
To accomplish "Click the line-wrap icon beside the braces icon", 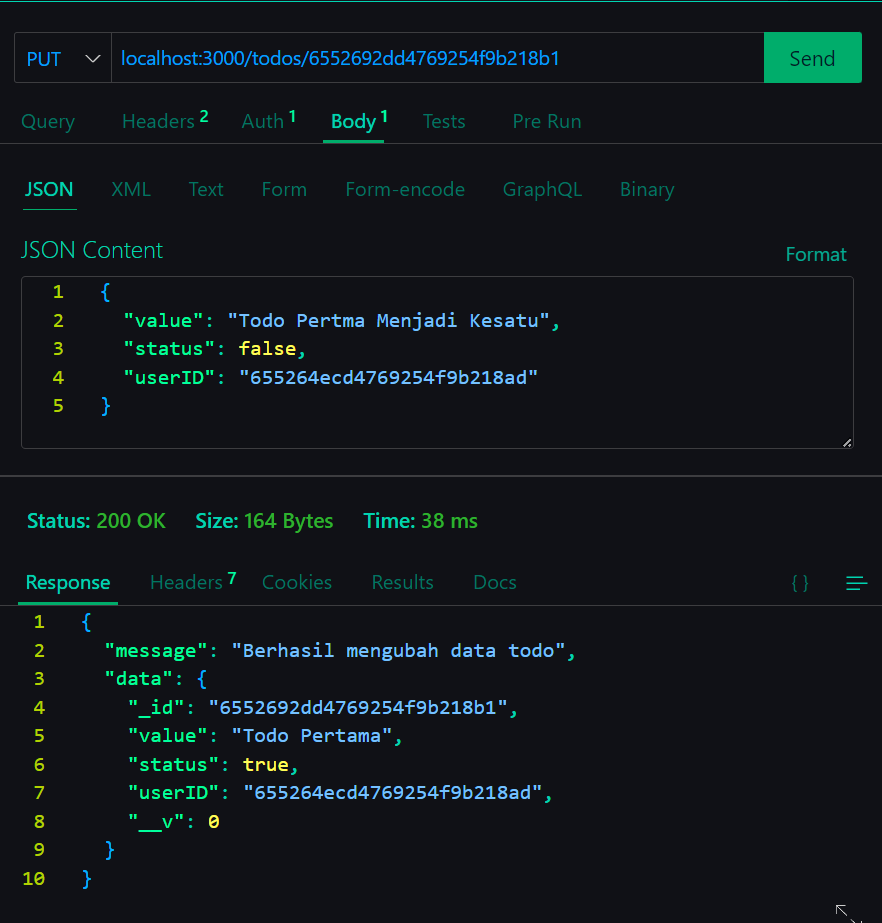I will pyautogui.click(x=856, y=583).
